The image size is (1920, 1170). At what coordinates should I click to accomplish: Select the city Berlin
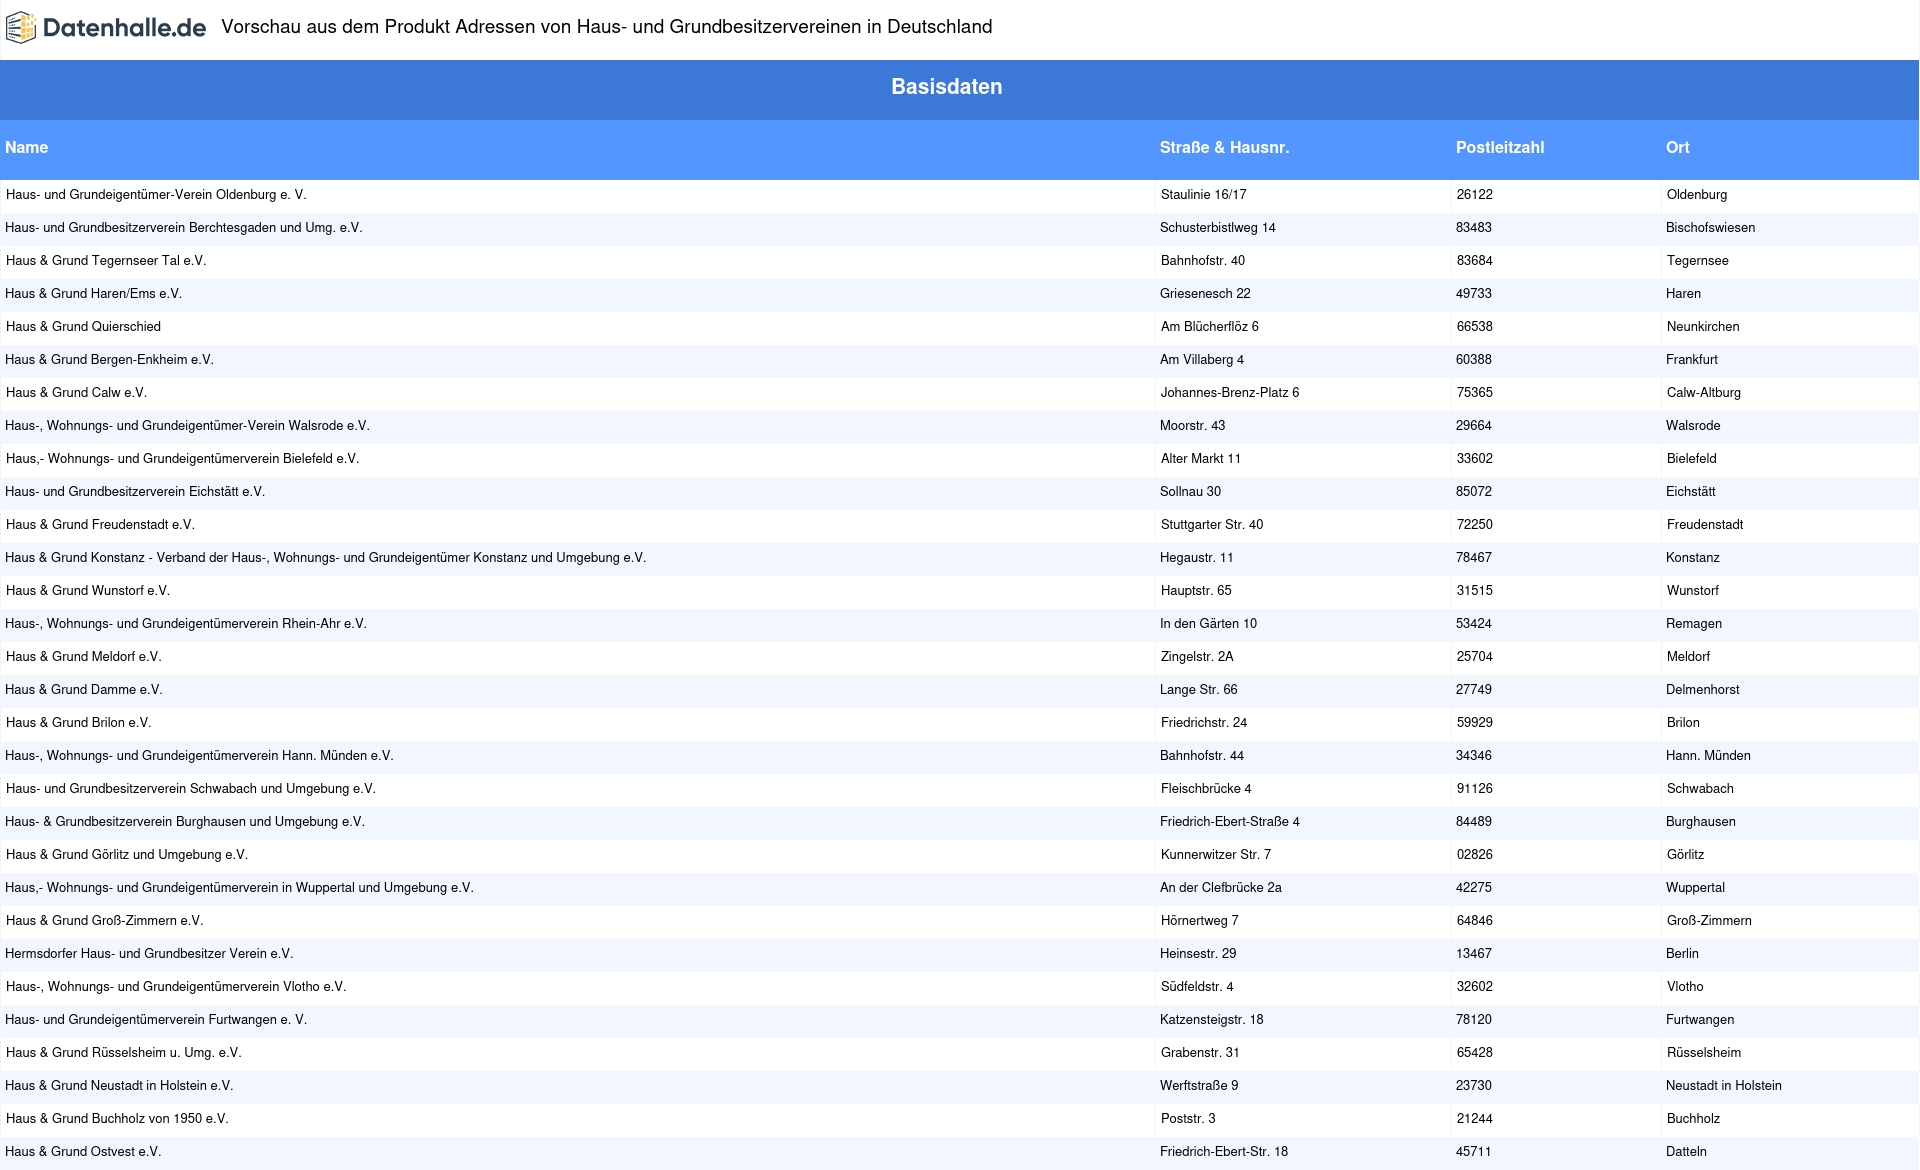(x=1683, y=954)
